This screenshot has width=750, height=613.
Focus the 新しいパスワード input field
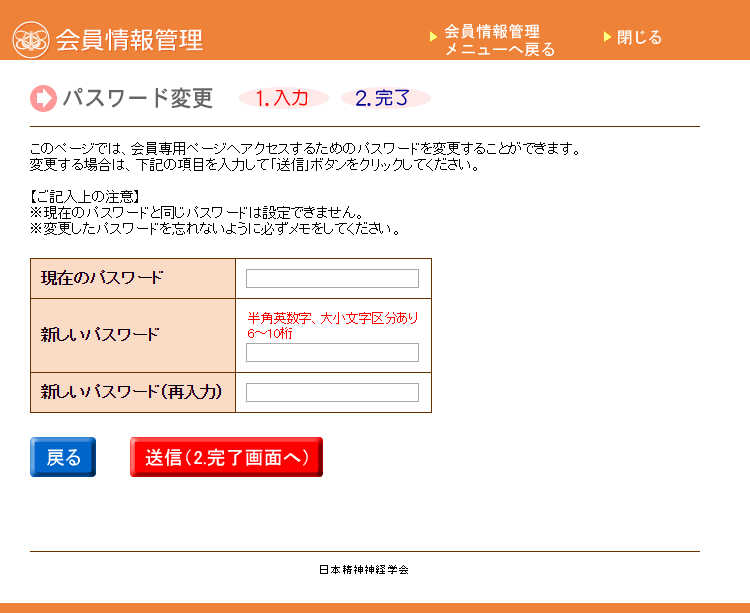[x=332, y=352]
